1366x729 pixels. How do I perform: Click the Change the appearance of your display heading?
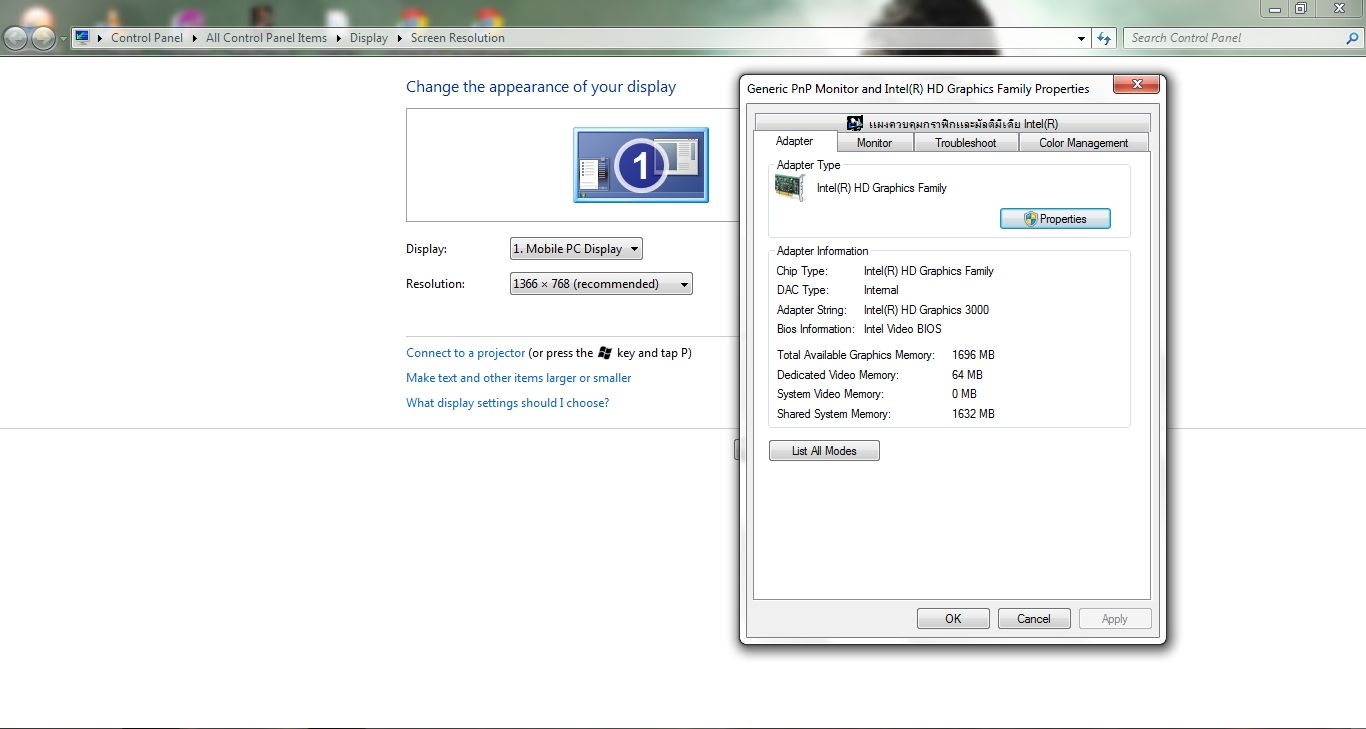[541, 87]
